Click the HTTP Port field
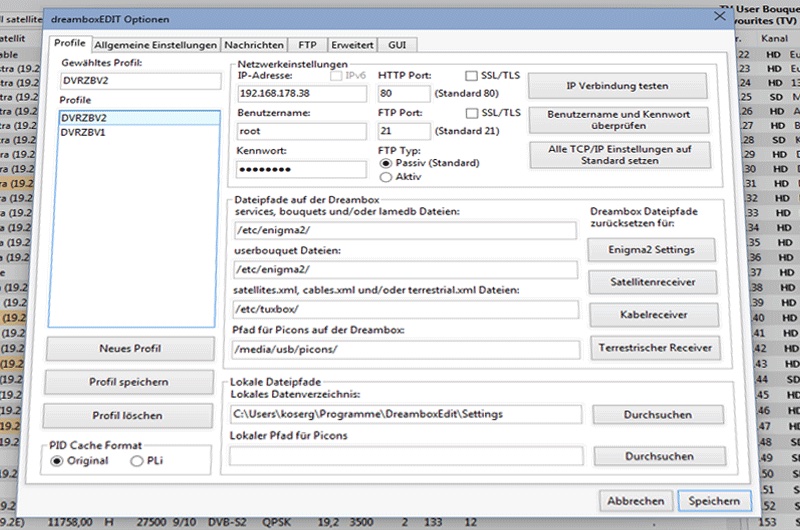This screenshot has width=800, height=530. tap(404, 93)
